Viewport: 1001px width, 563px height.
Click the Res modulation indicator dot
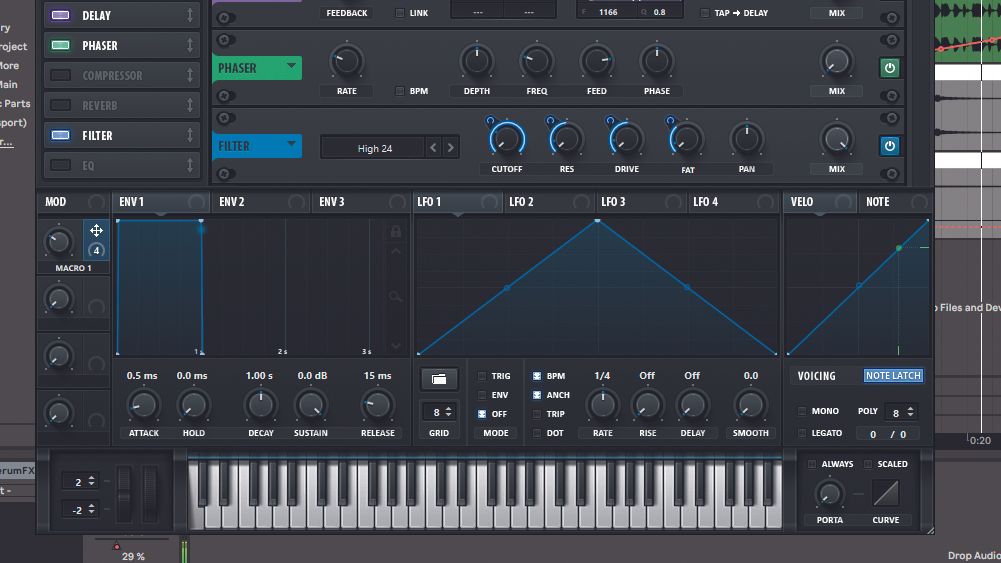550,120
